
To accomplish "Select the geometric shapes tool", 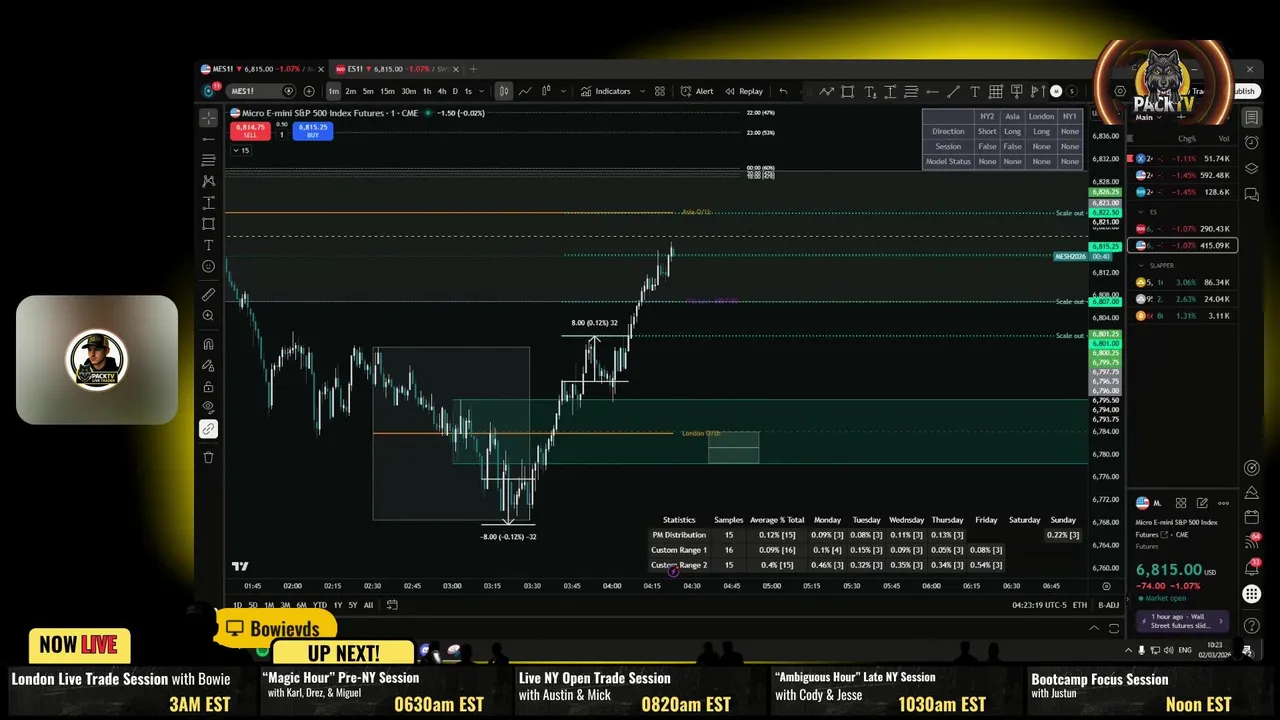I will pos(208,224).
